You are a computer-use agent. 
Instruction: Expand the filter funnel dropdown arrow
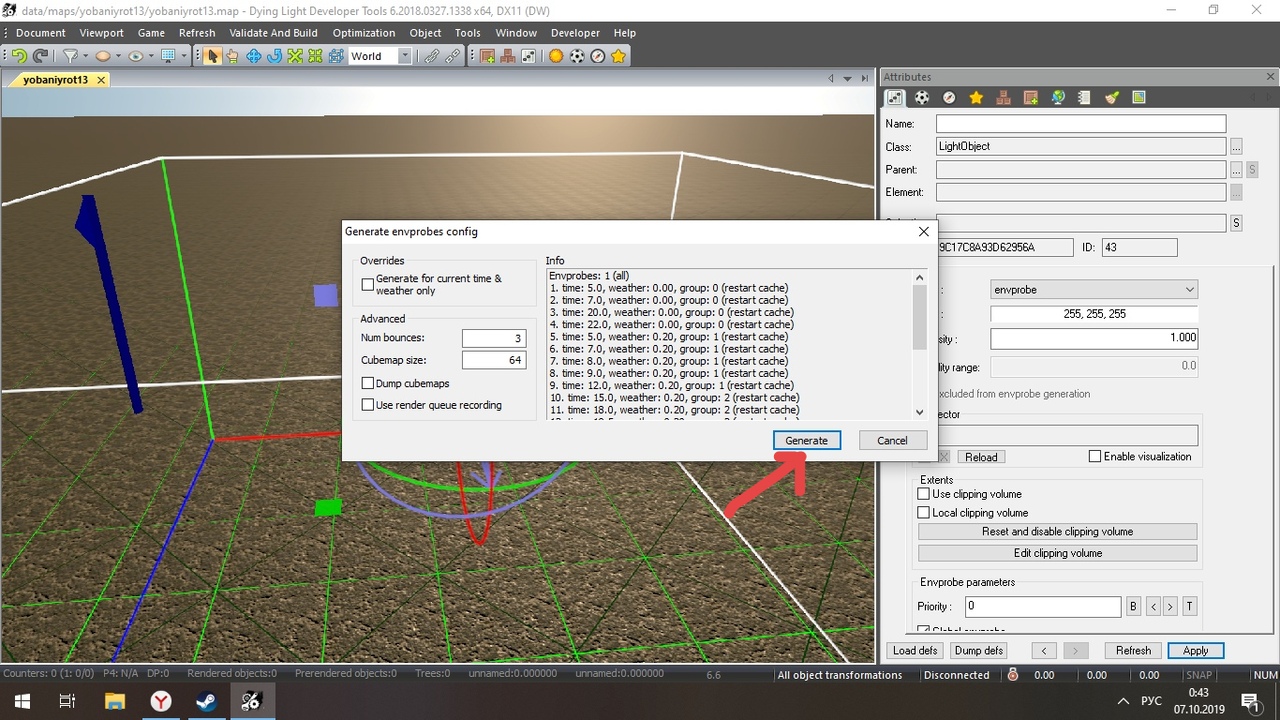coord(86,56)
